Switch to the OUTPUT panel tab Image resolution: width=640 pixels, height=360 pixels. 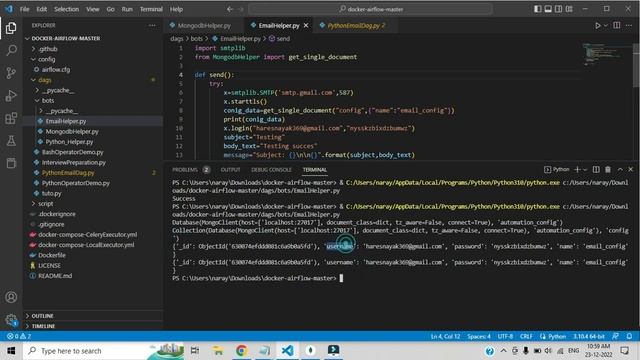click(230, 169)
